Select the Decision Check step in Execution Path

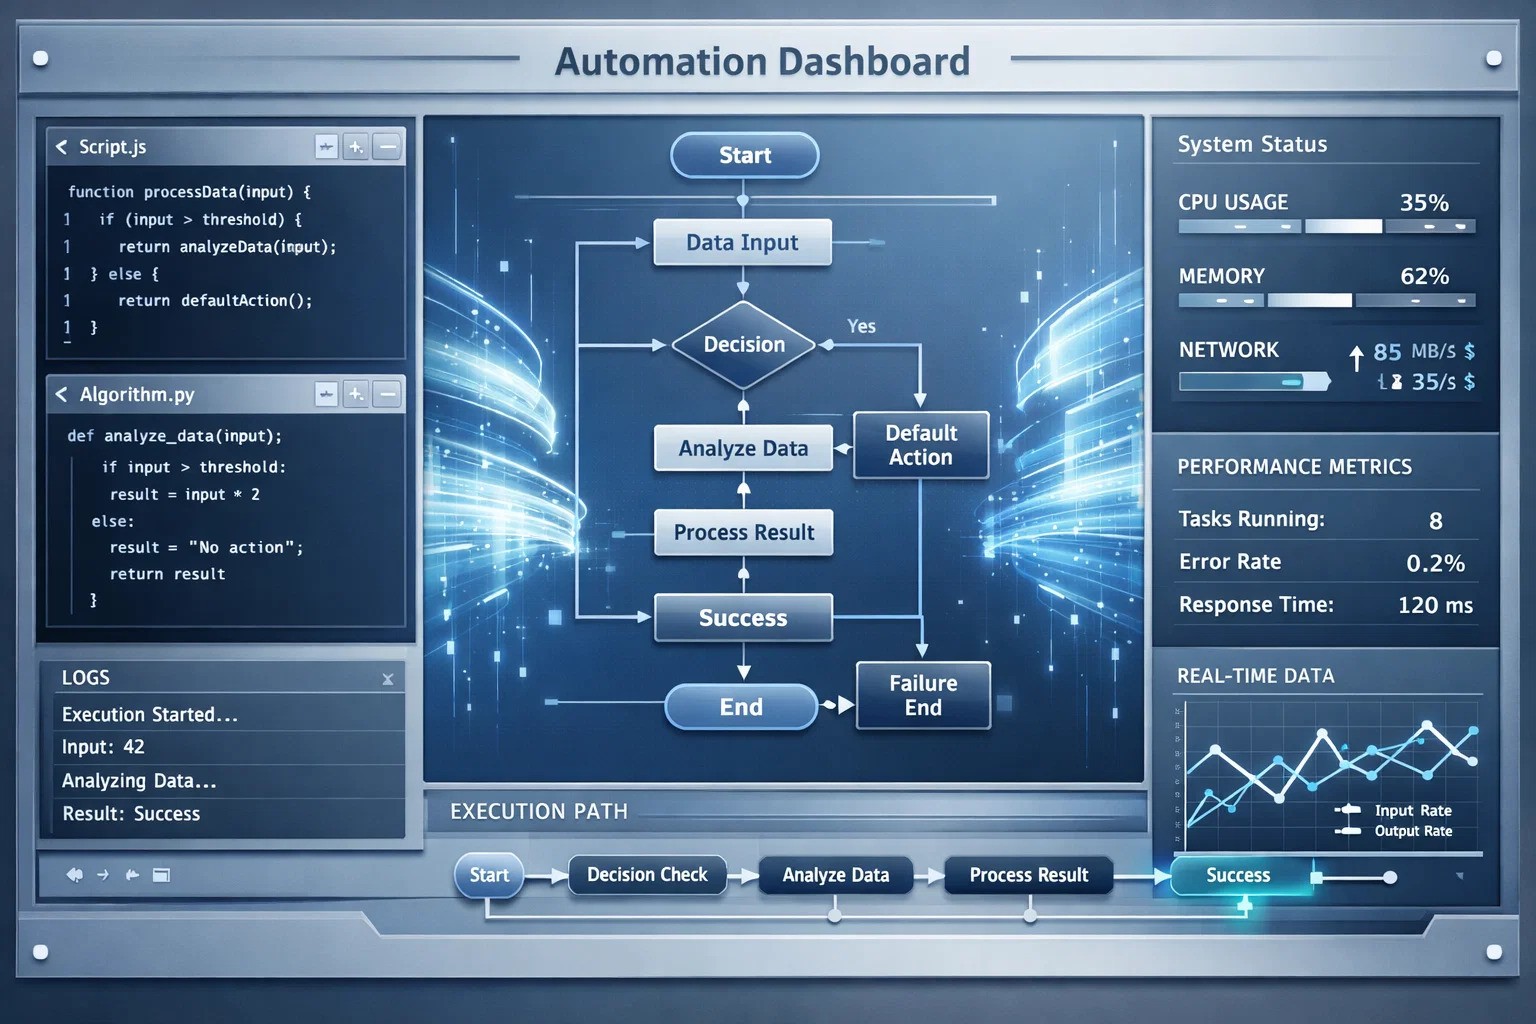click(647, 875)
